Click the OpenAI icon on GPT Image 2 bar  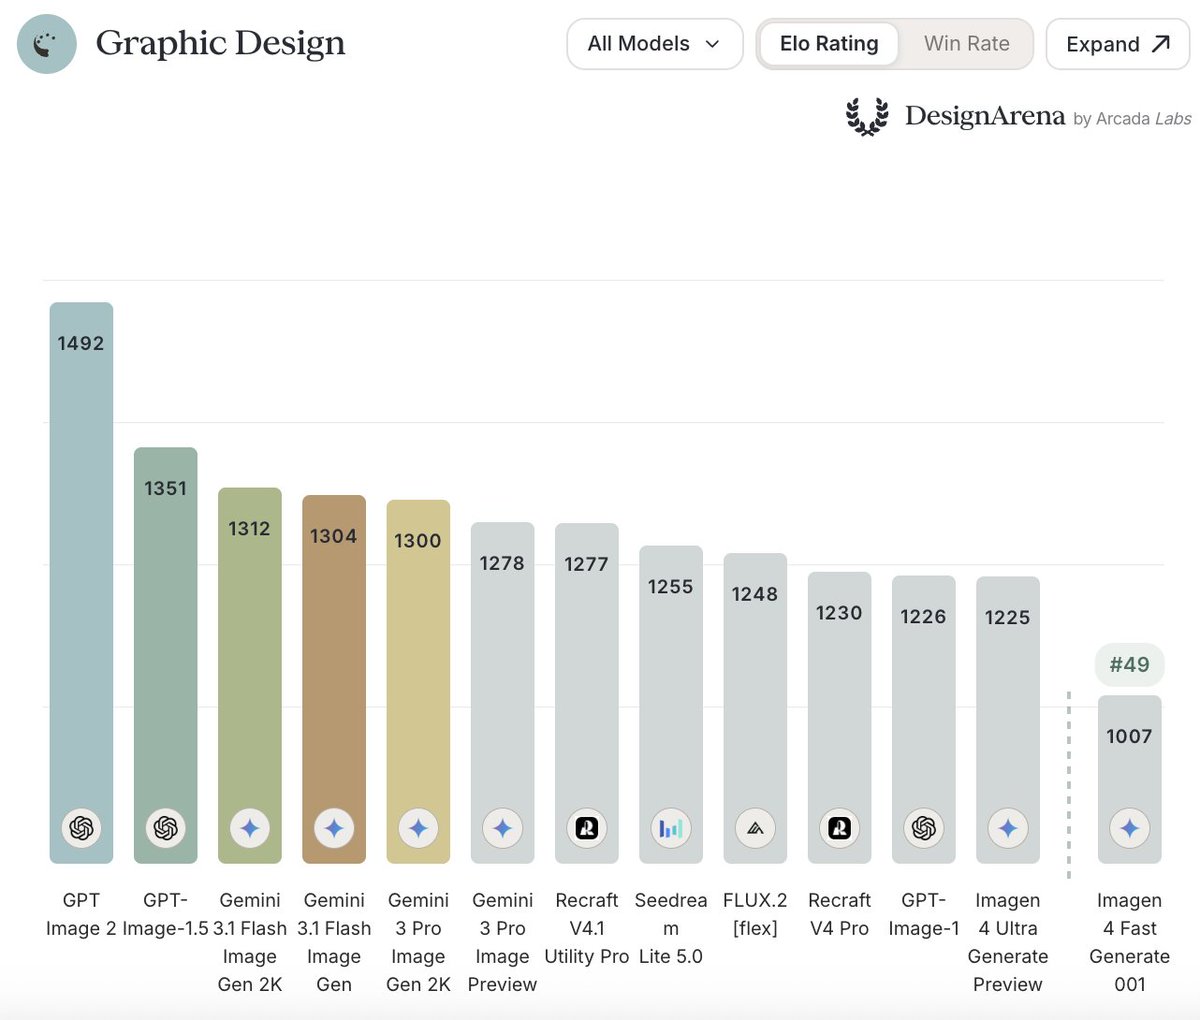pyautogui.click(x=82, y=828)
